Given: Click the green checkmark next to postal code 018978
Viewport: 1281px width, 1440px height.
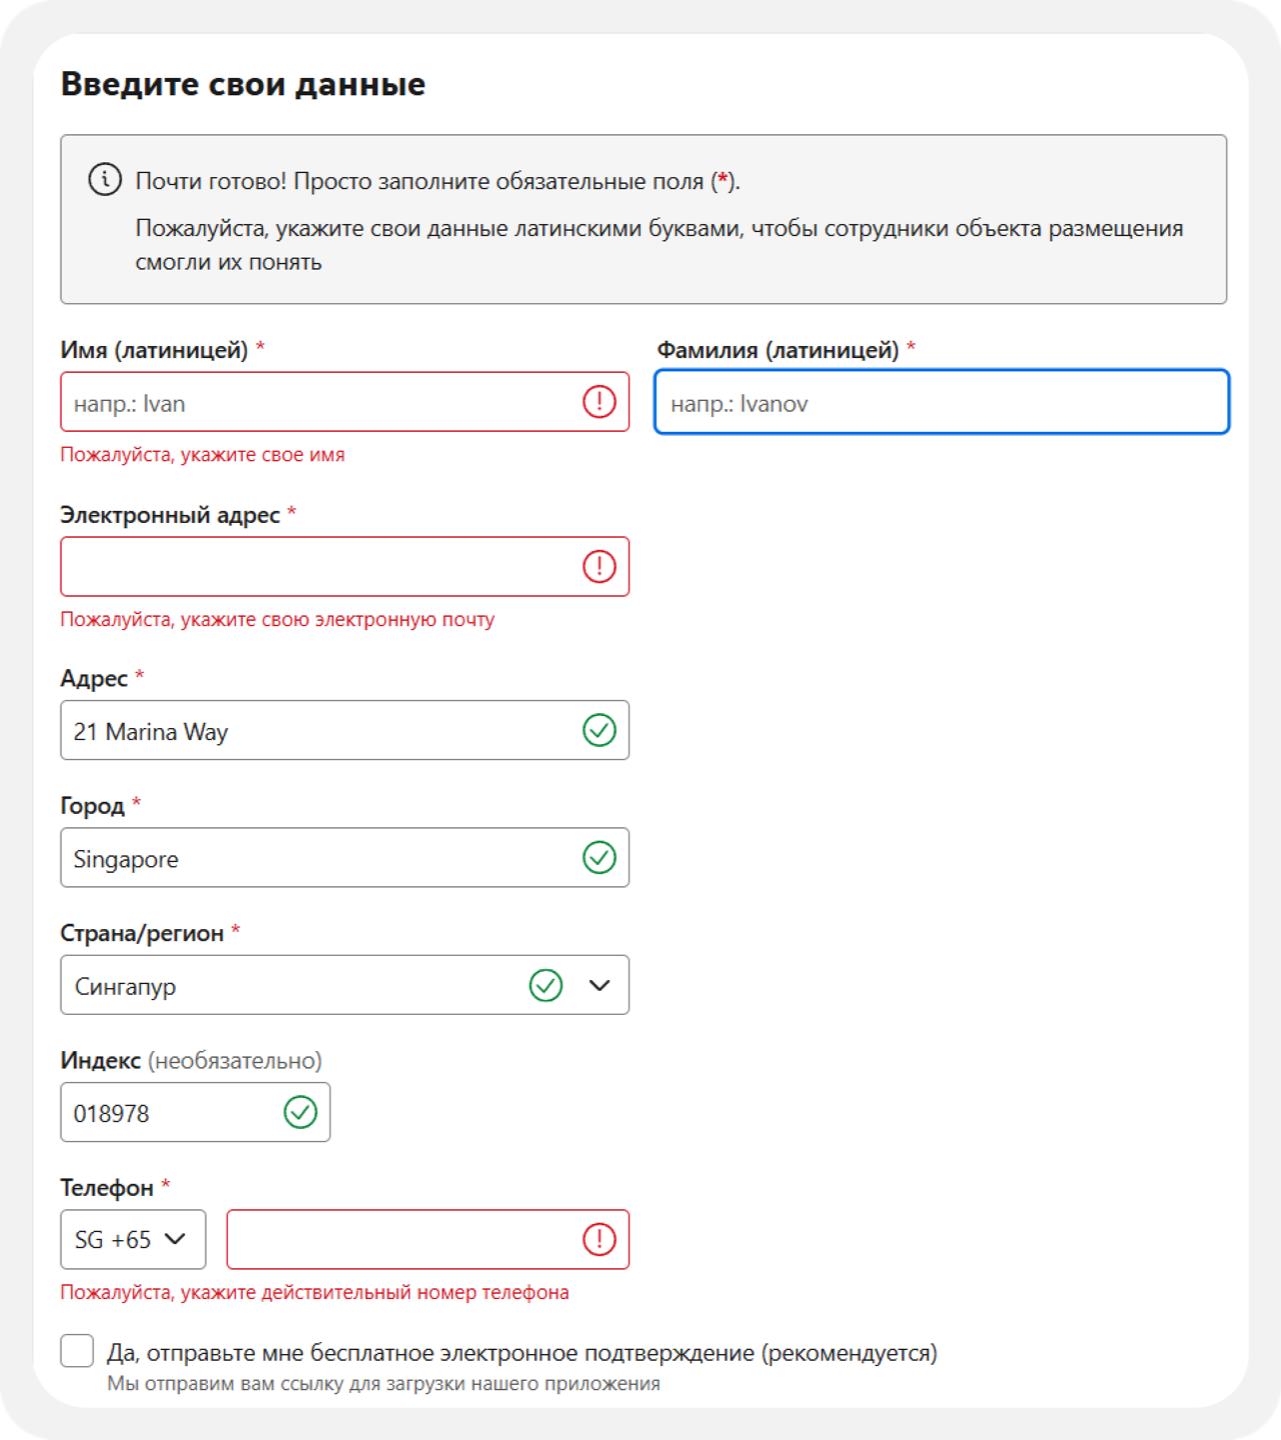Looking at the screenshot, I should click(x=300, y=1112).
